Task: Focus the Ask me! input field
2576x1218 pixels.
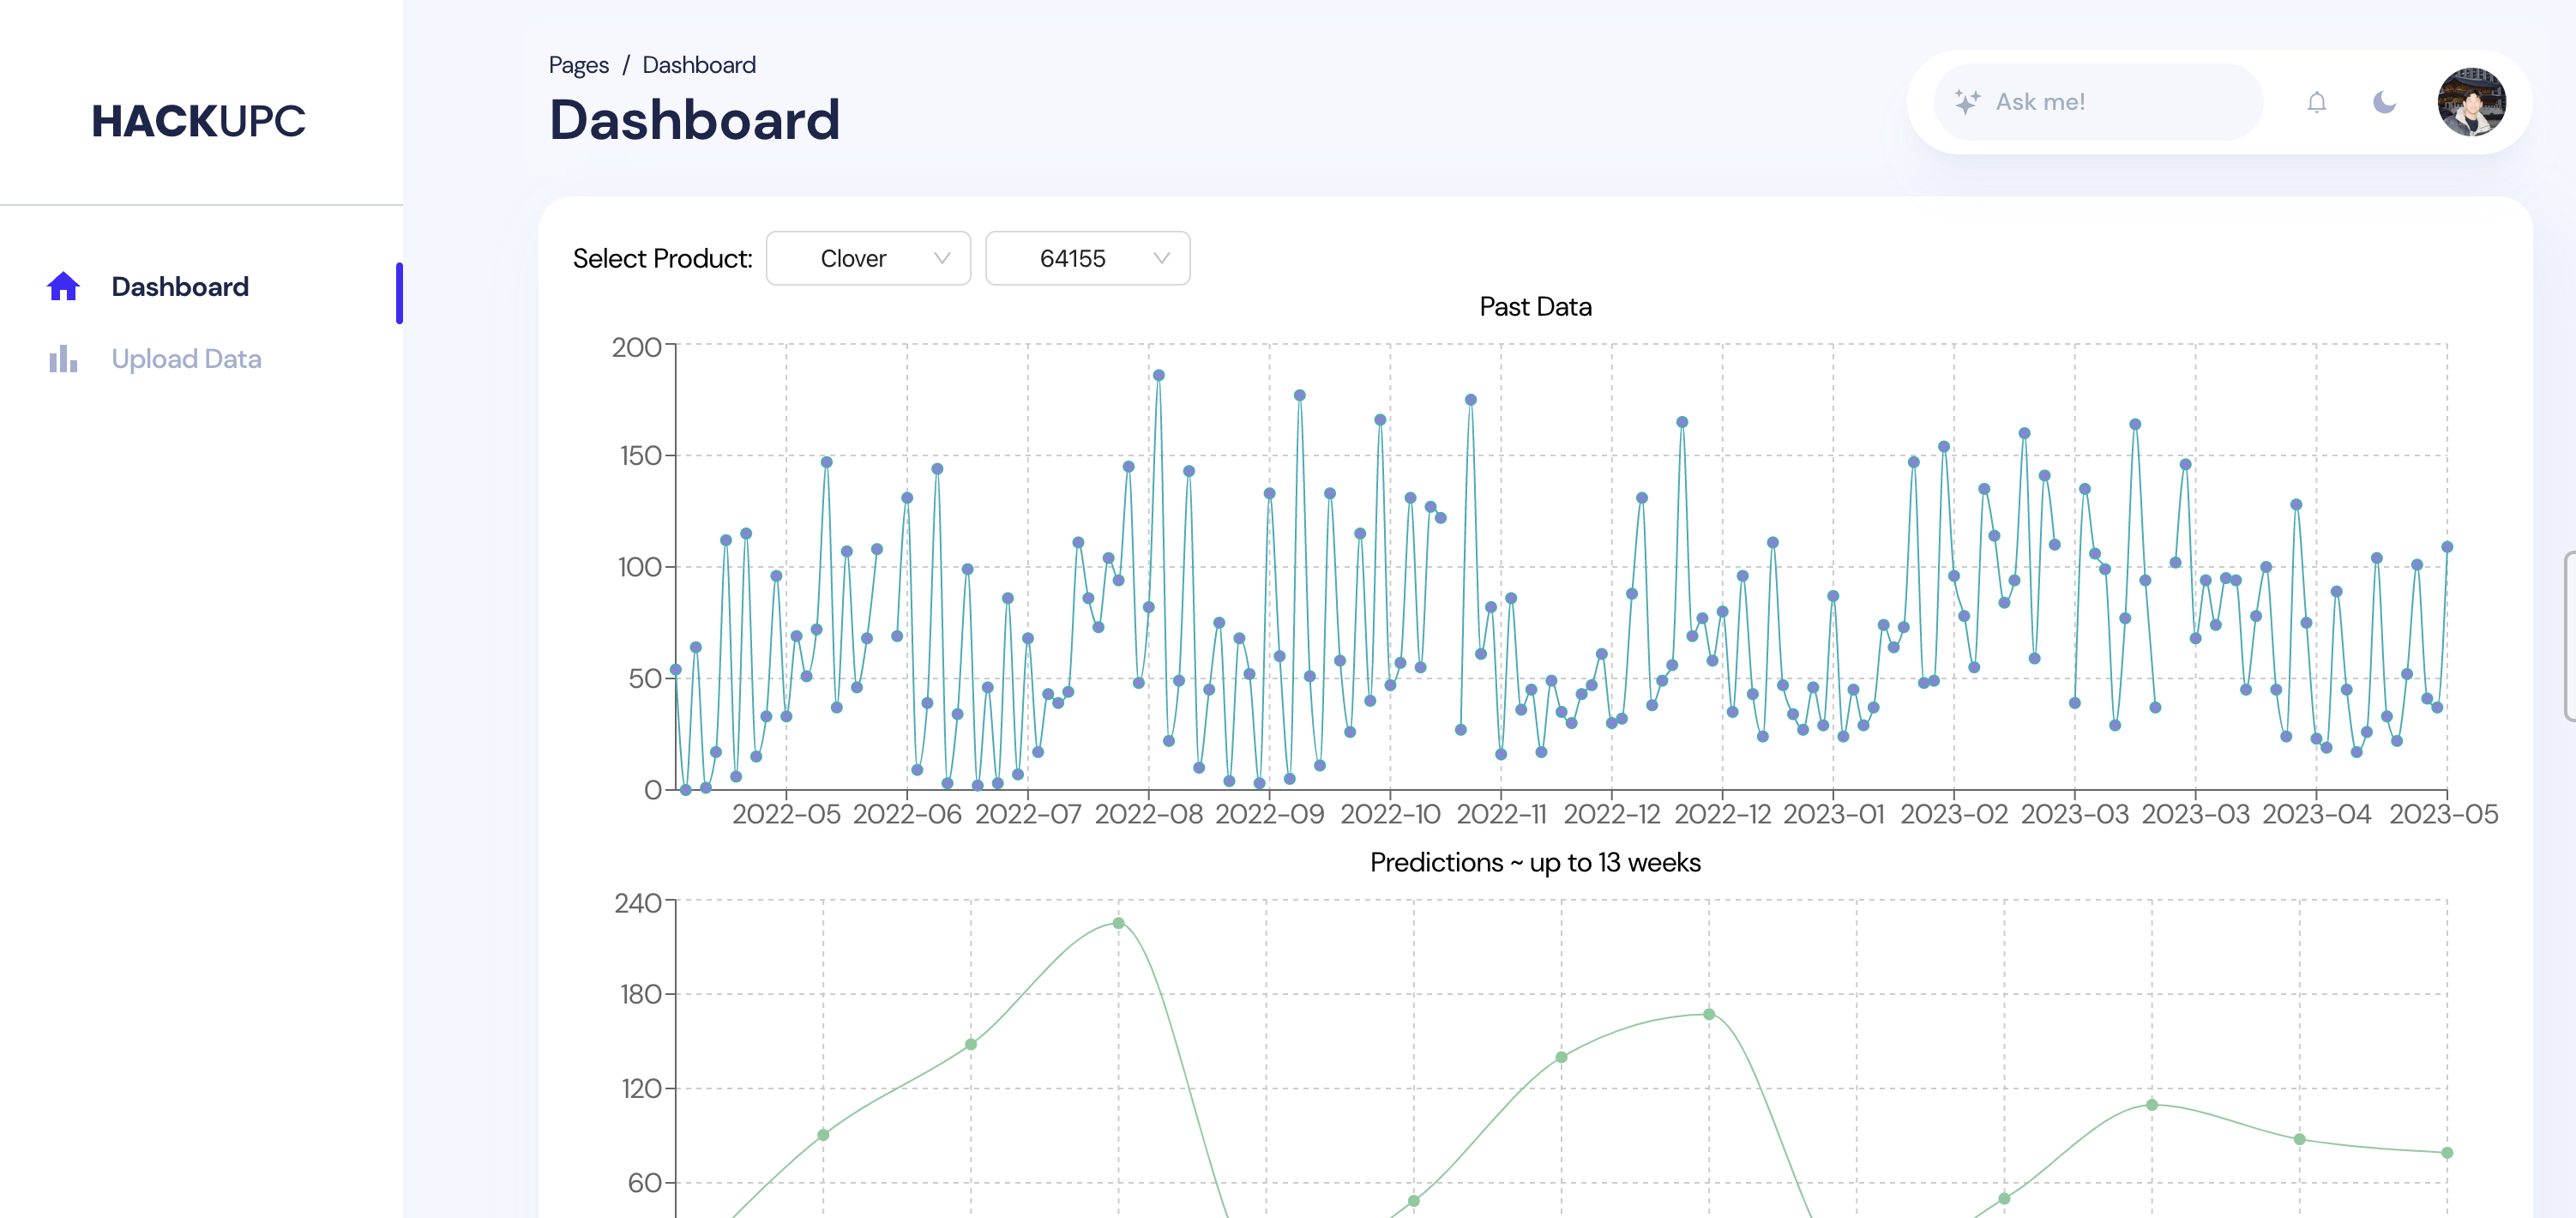Action: tap(2110, 102)
